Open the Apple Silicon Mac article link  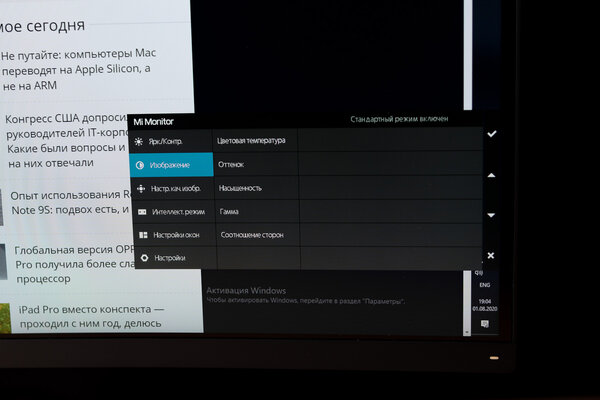click(x=78, y=69)
